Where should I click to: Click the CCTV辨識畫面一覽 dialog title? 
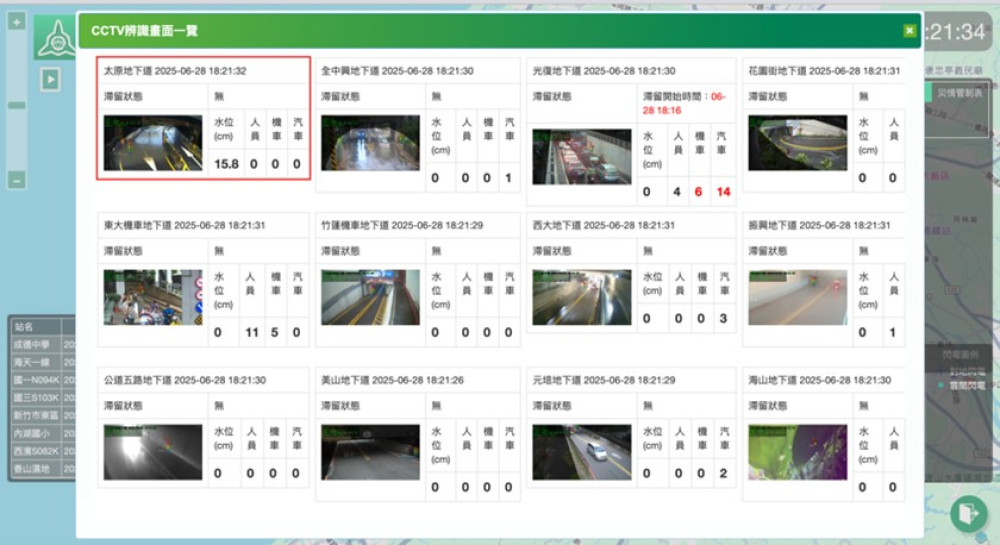pos(144,31)
